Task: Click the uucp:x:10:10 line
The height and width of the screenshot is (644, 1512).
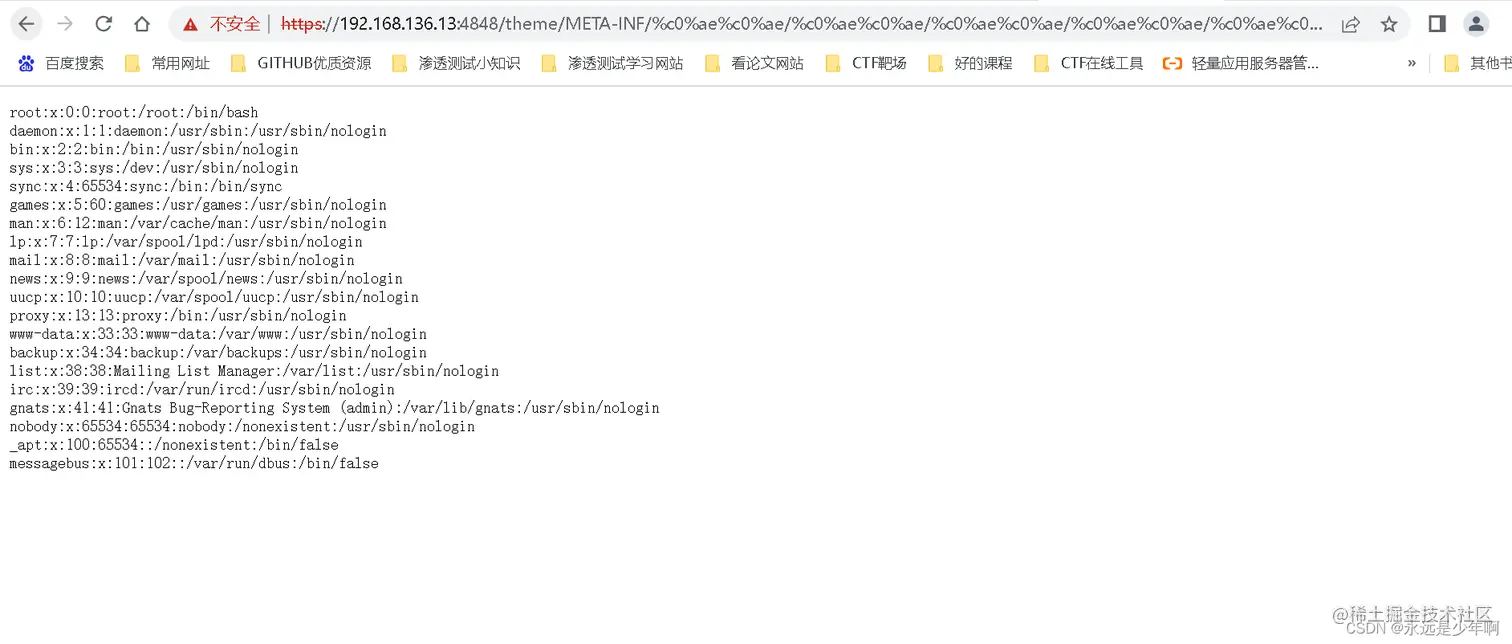Action: coord(214,297)
